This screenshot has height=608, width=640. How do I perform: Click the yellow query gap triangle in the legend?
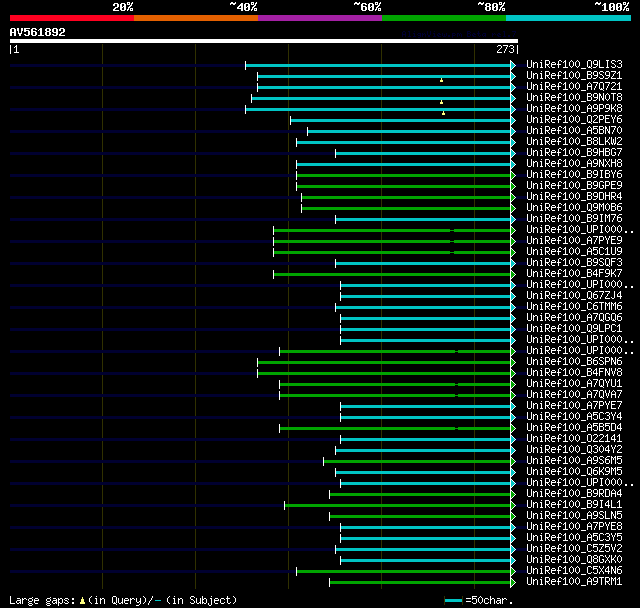pyautogui.click(x=82, y=600)
